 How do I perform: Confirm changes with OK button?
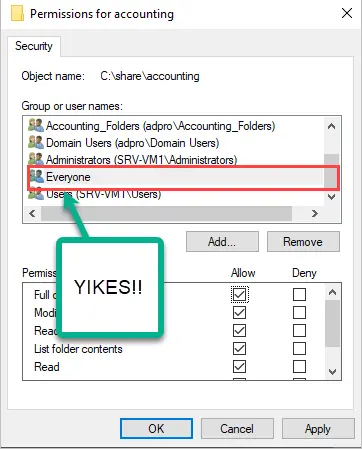[156, 429]
